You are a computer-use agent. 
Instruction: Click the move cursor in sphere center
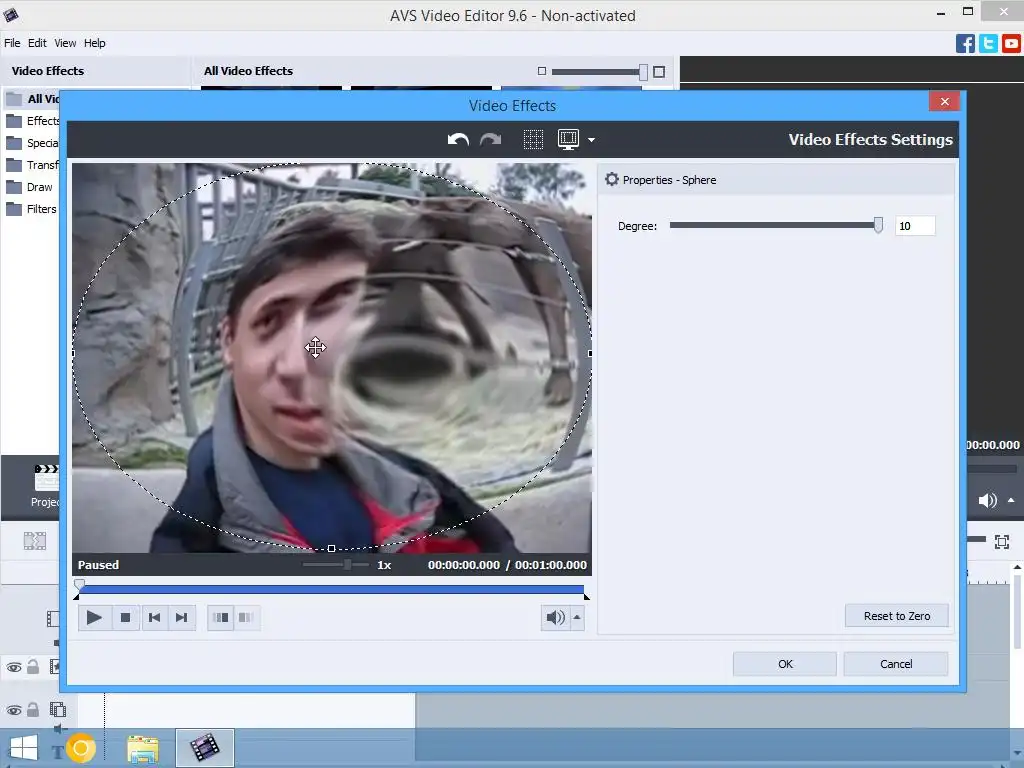pyautogui.click(x=315, y=347)
